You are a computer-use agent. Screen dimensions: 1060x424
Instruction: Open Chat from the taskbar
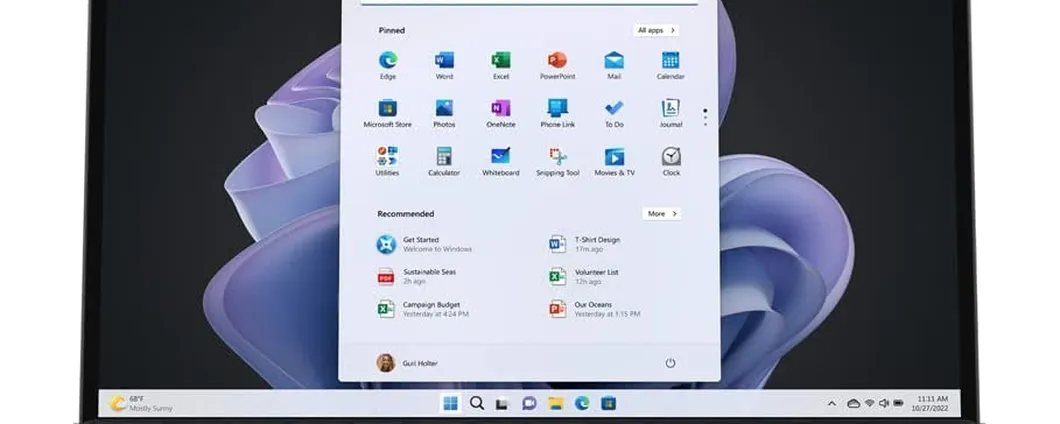coord(529,404)
